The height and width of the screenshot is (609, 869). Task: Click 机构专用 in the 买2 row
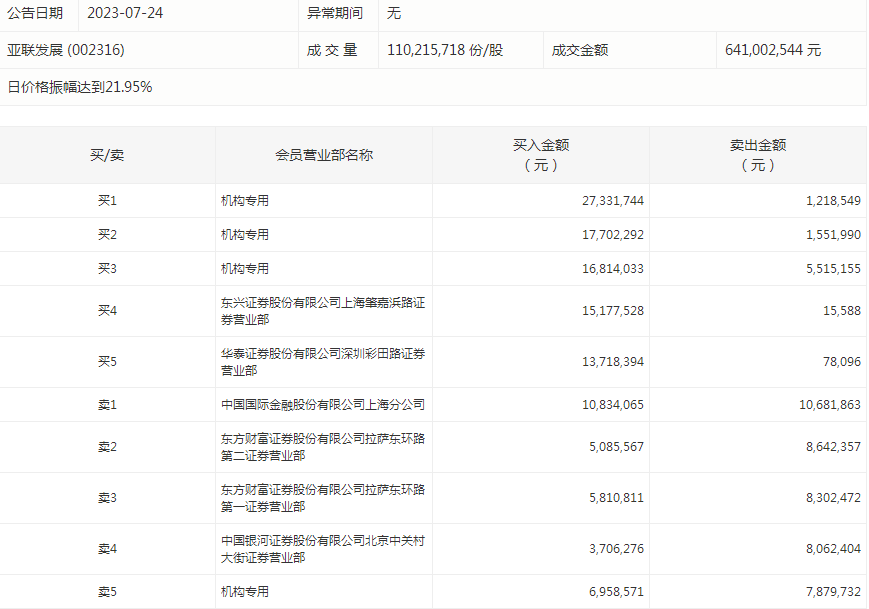coord(245,235)
